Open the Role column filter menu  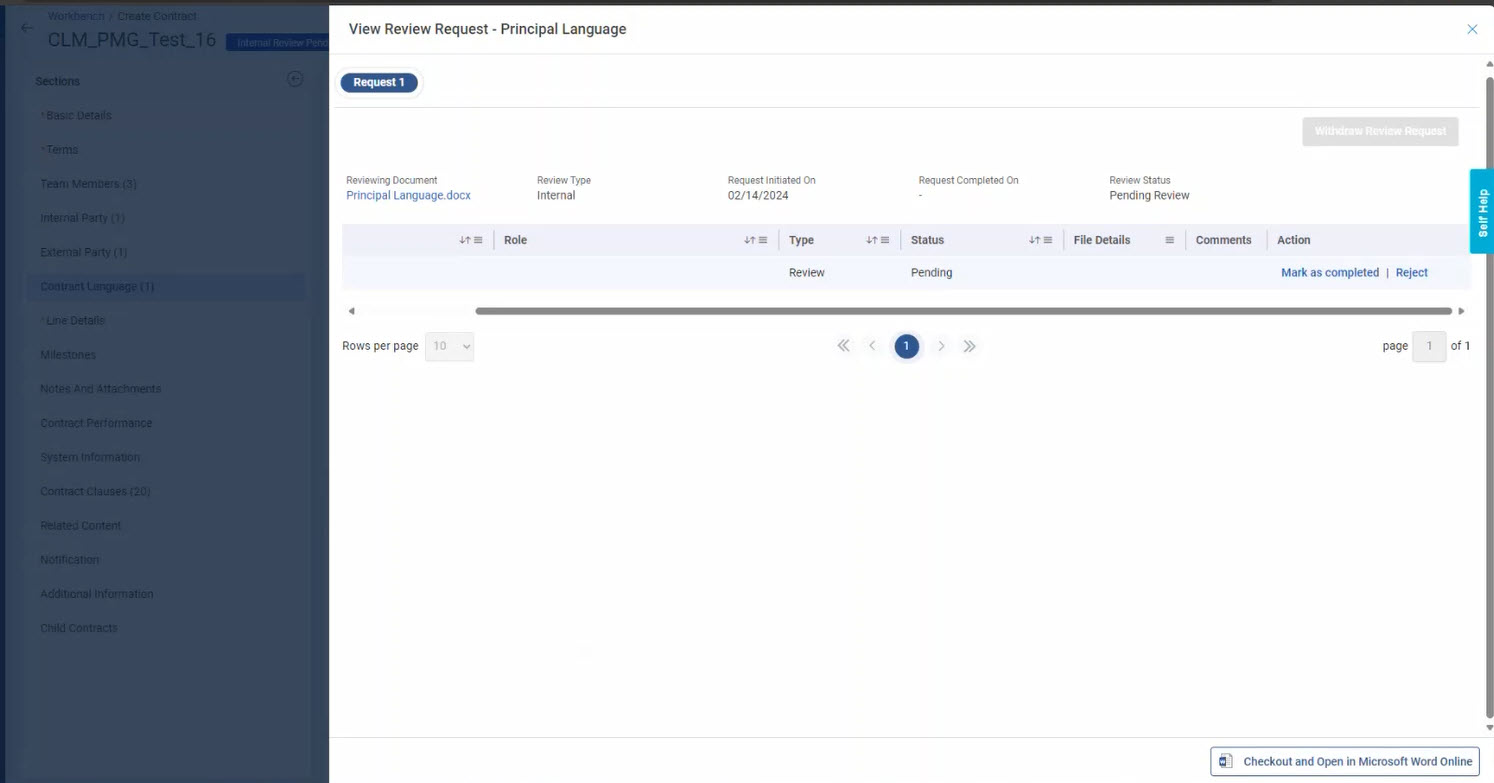[x=763, y=240]
